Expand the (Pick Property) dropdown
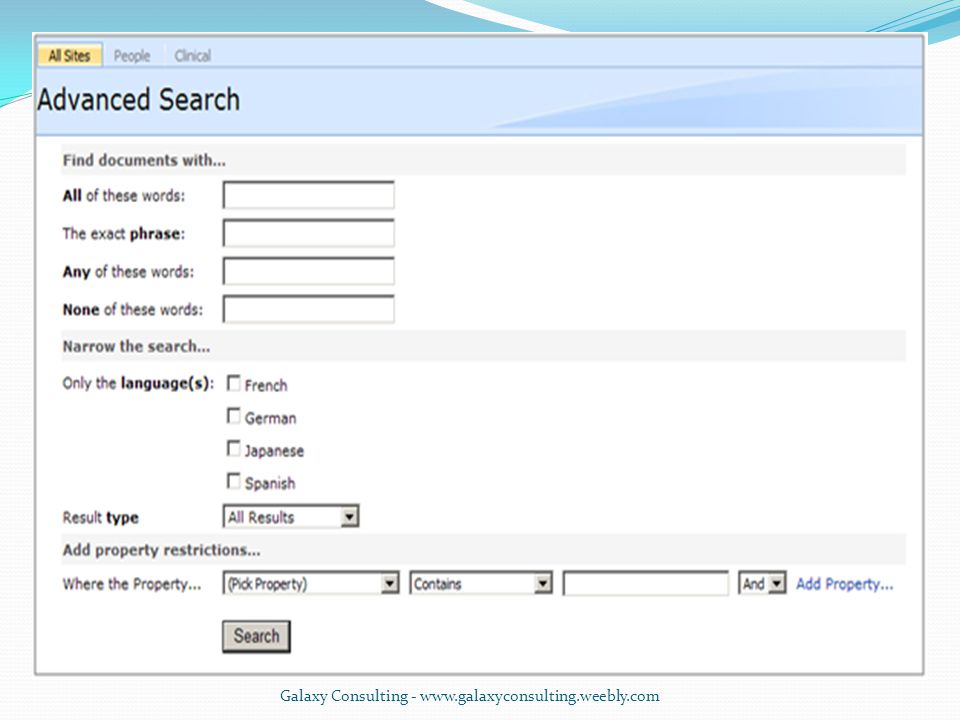Image resolution: width=960 pixels, height=720 pixels. pos(311,583)
